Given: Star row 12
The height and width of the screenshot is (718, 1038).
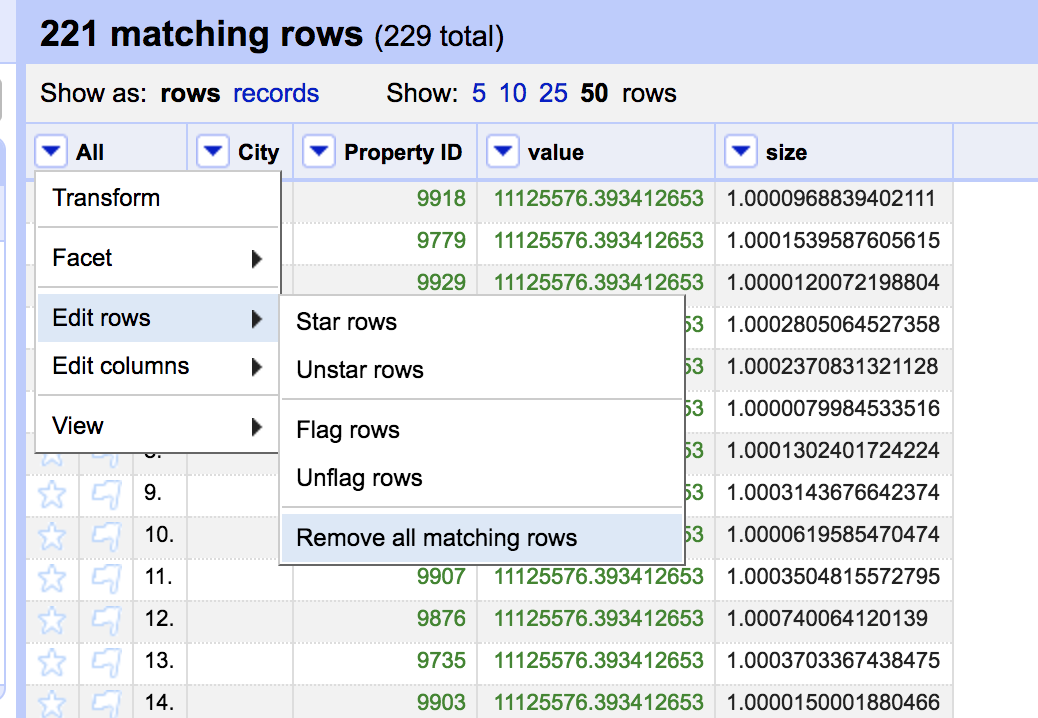Looking at the screenshot, I should tap(52, 619).
